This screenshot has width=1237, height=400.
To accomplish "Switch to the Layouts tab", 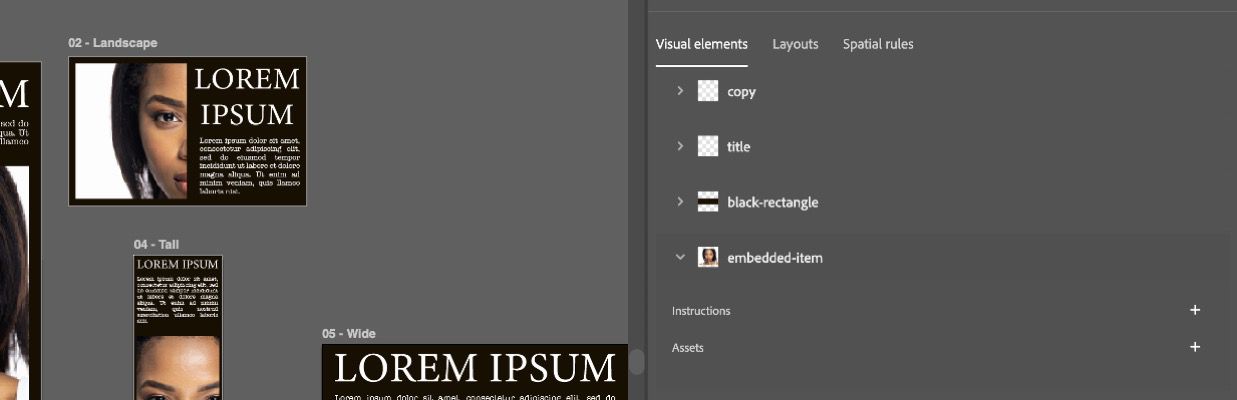I will (x=795, y=44).
